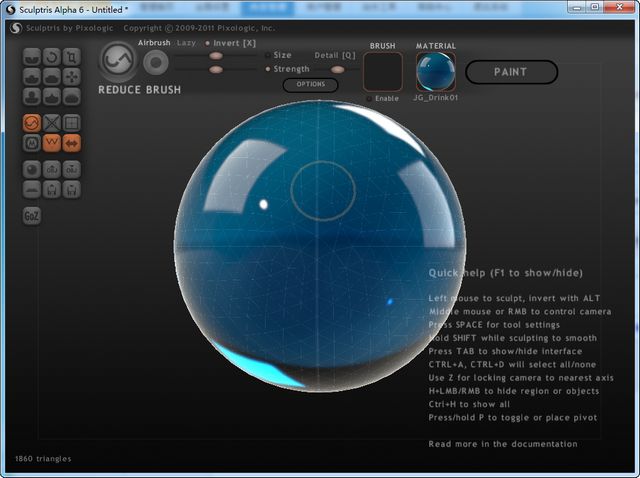Open the JG_Drink01 material picker
The height and width of the screenshot is (478, 640).
(x=435, y=72)
